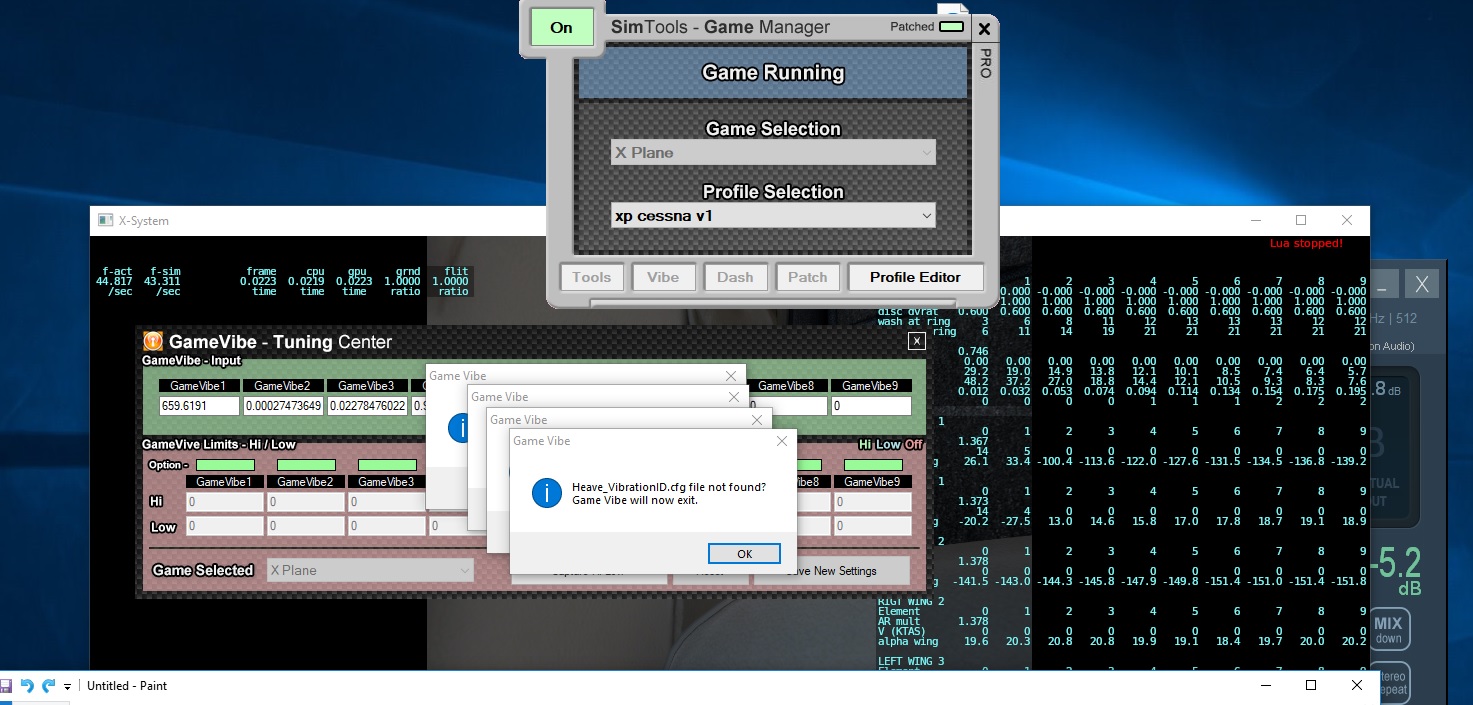The image size is (1473, 705).
Task: Click the Hi limit field under GameVibe1
Action: (225, 501)
